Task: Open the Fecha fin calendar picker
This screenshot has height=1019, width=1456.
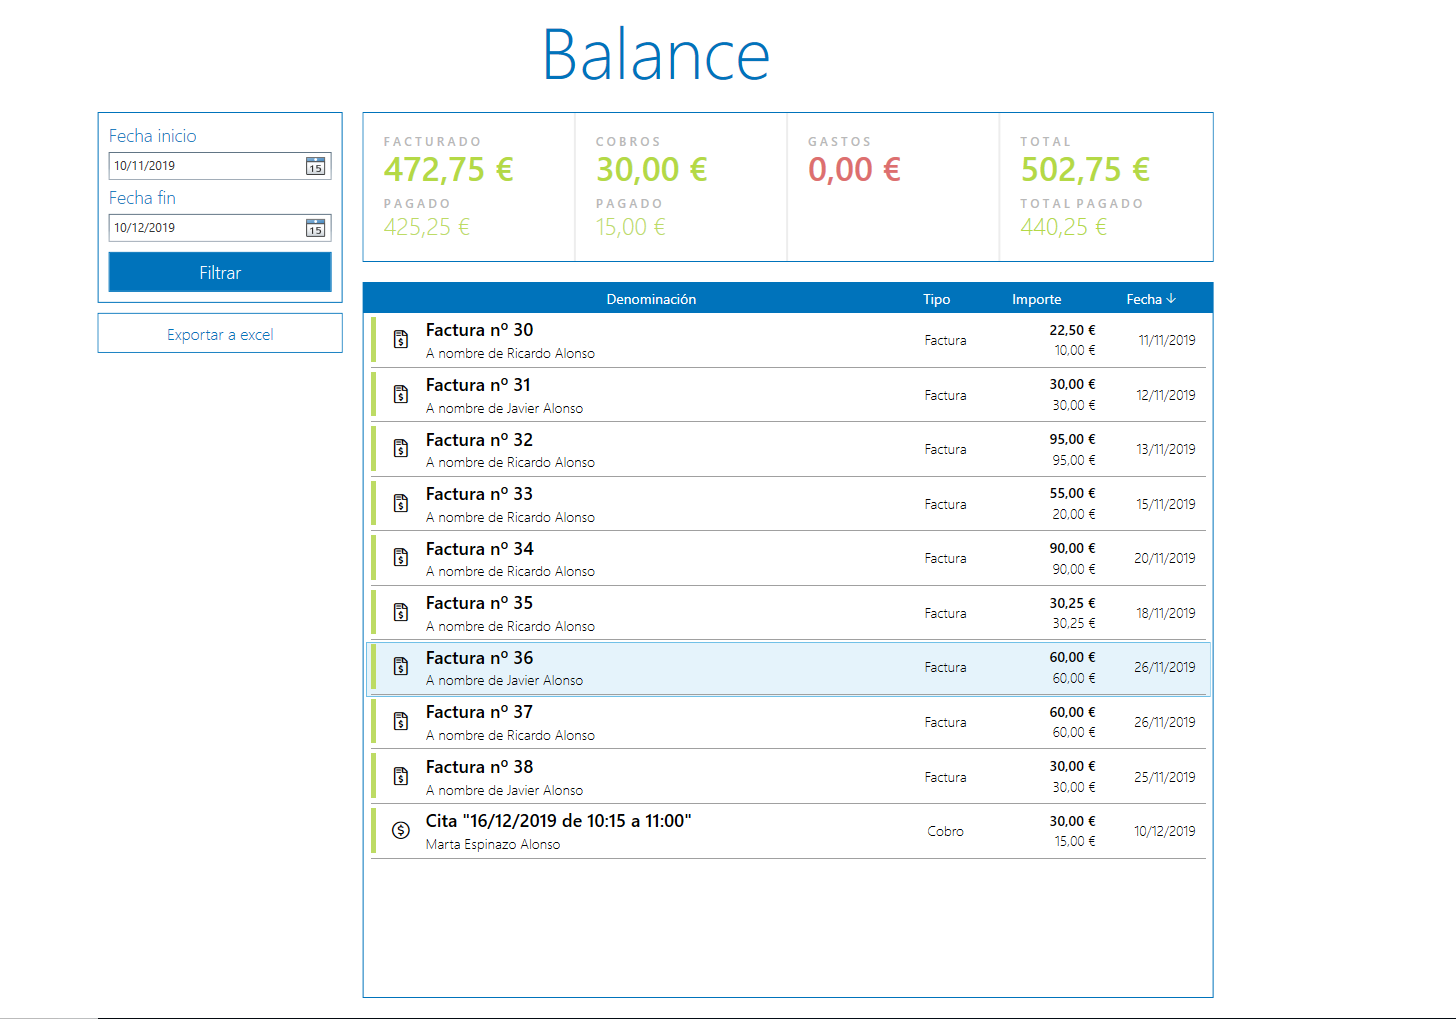Action: 315,229
